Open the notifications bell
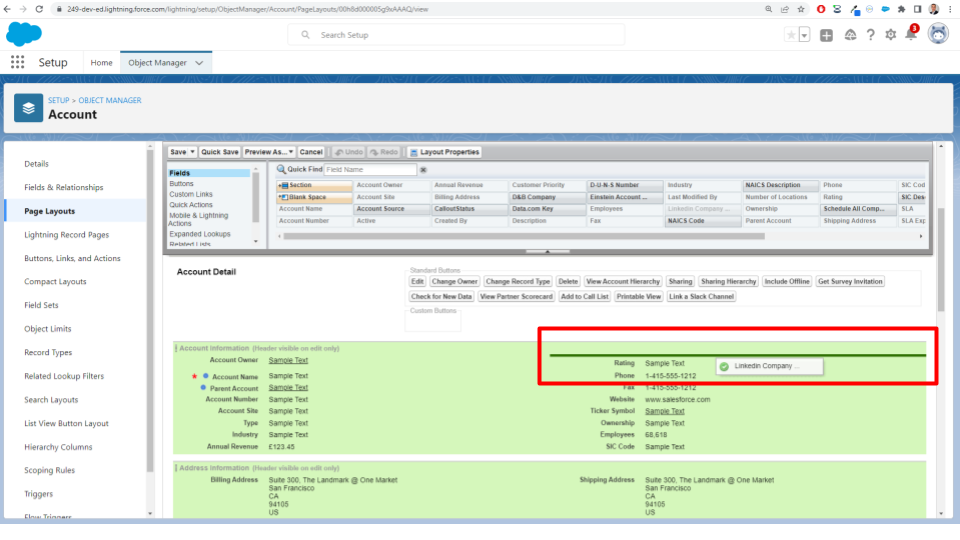960x540 pixels. point(911,35)
